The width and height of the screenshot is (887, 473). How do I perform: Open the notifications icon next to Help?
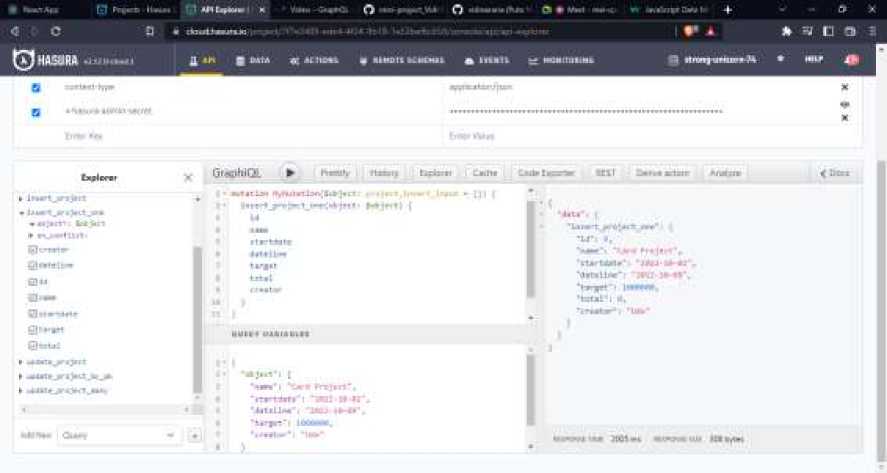pos(851,60)
